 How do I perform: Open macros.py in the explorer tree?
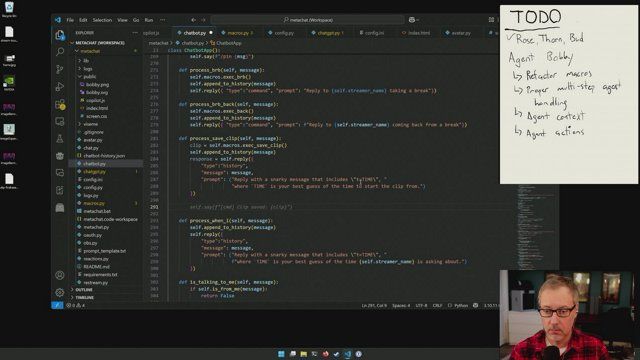tap(94, 203)
